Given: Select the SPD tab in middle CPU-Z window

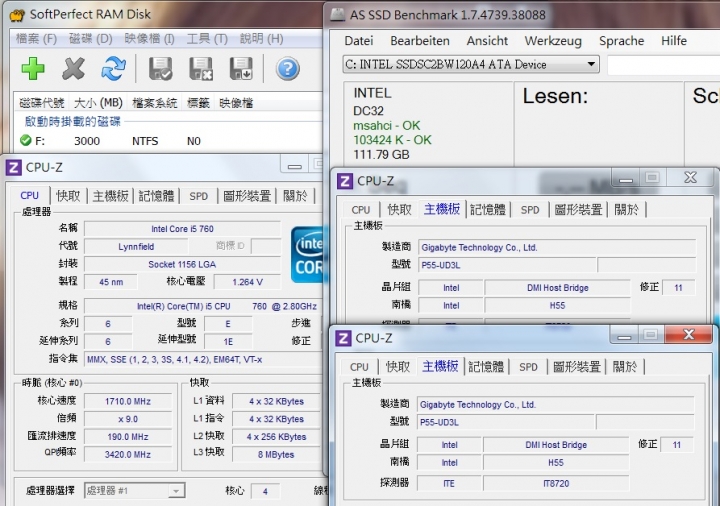Looking at the screenshot, I should tap(530, 210).
